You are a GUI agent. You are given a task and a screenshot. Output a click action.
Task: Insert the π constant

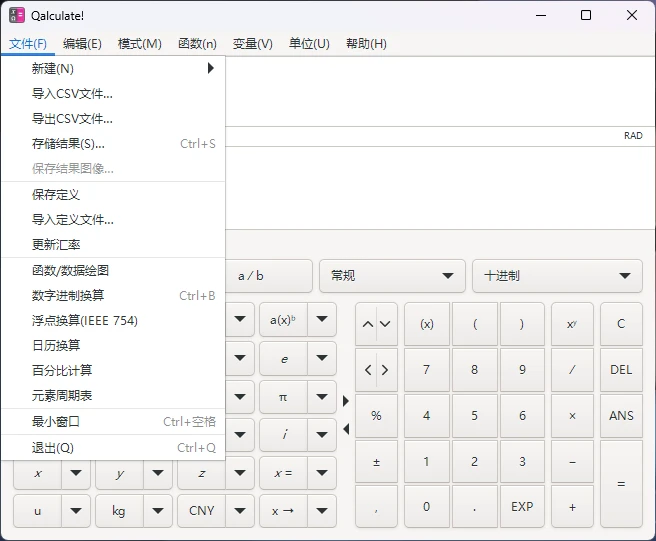click(x=283, y=397)
